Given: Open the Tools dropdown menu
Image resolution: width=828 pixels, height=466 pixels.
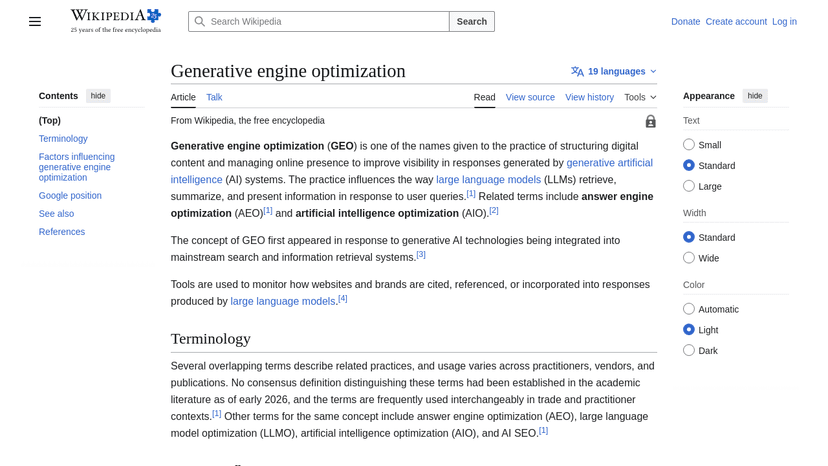Looking at the screenshot, I should 640,97.
